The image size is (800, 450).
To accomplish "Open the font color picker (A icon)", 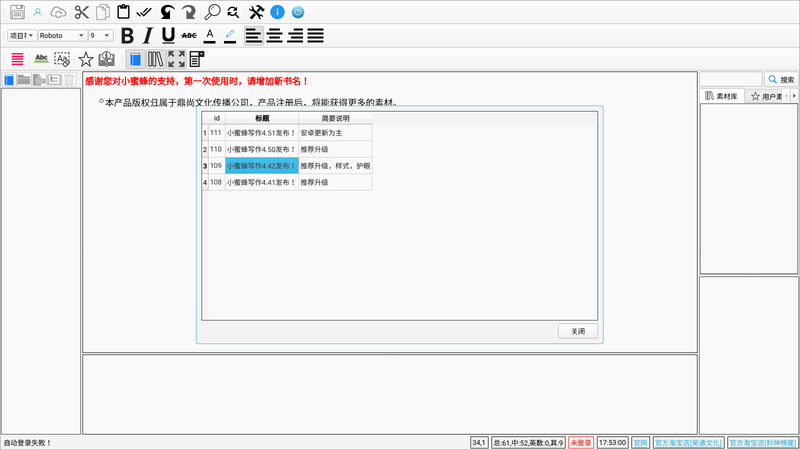I will pos(209,36).
